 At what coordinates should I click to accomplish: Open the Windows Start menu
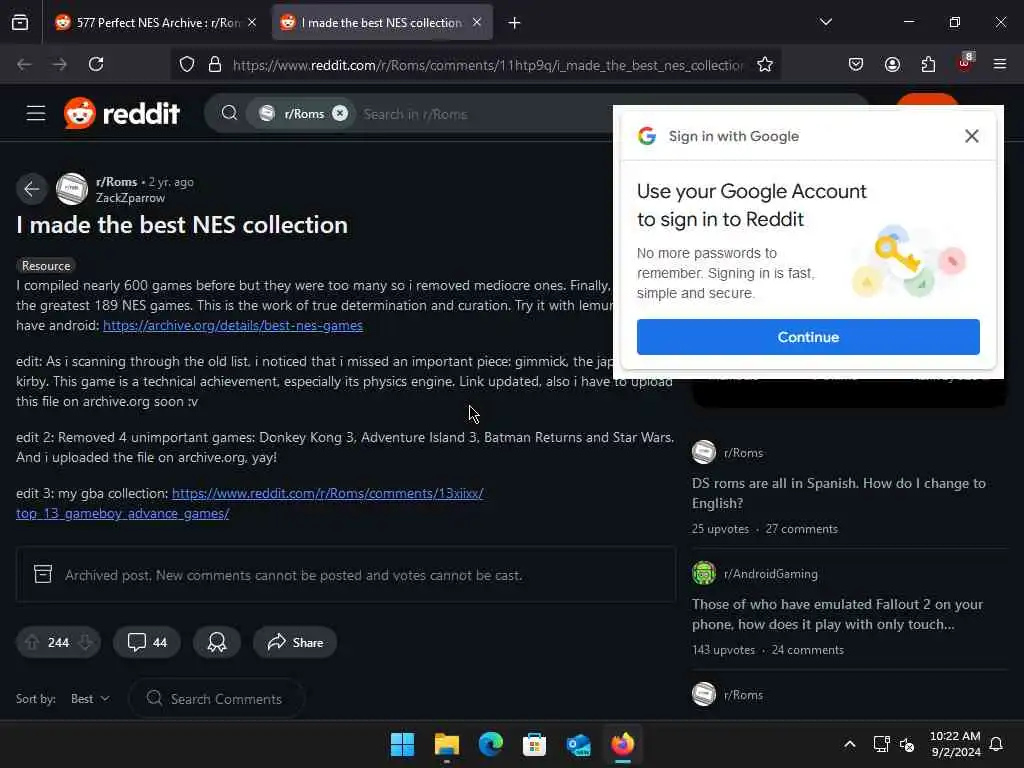402,744
